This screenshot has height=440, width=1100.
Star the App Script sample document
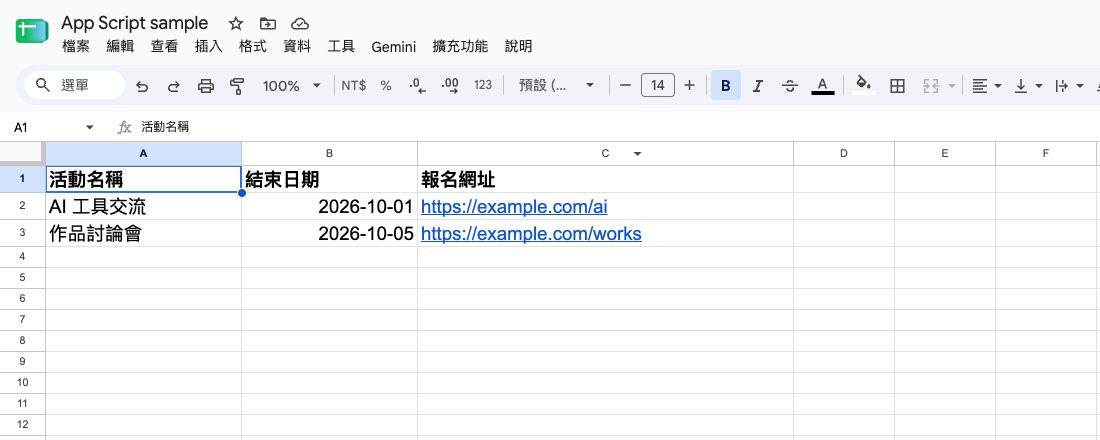pos(236,24)
